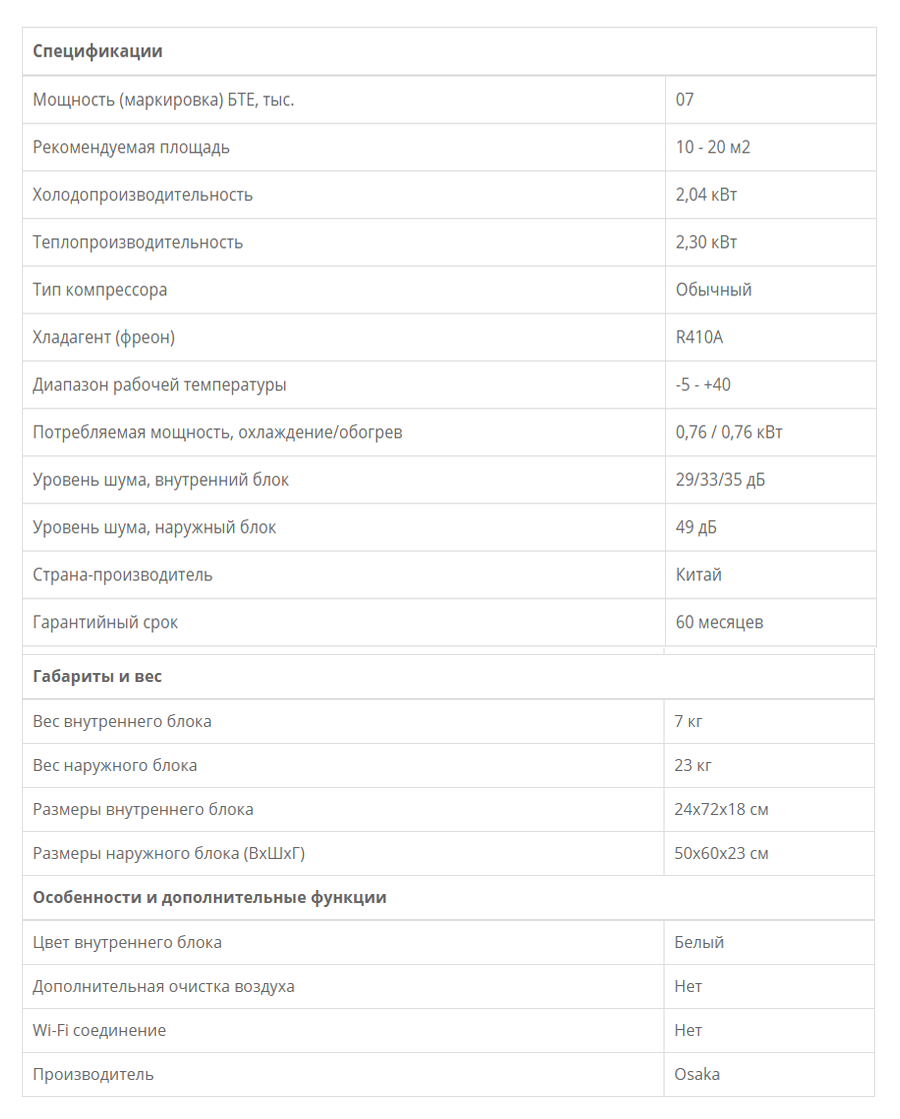
Task: Select the Китай country value
Action: click(x=699, y=575)
